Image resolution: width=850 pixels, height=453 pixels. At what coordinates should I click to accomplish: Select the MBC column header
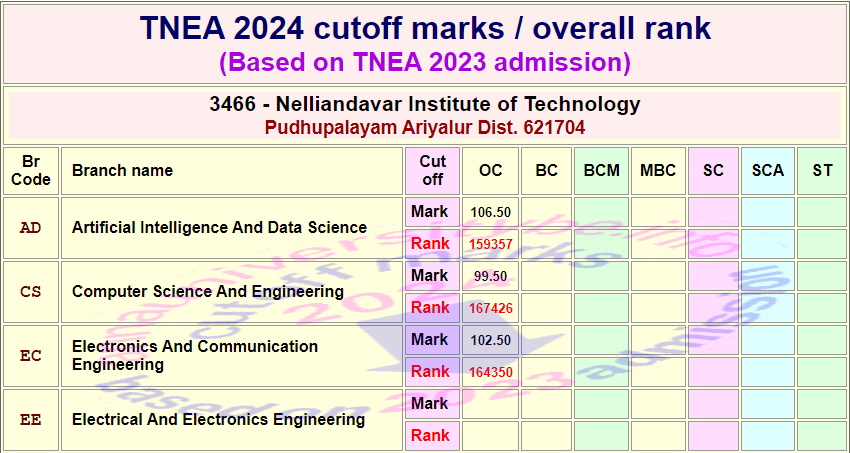(x=657, y=171)
